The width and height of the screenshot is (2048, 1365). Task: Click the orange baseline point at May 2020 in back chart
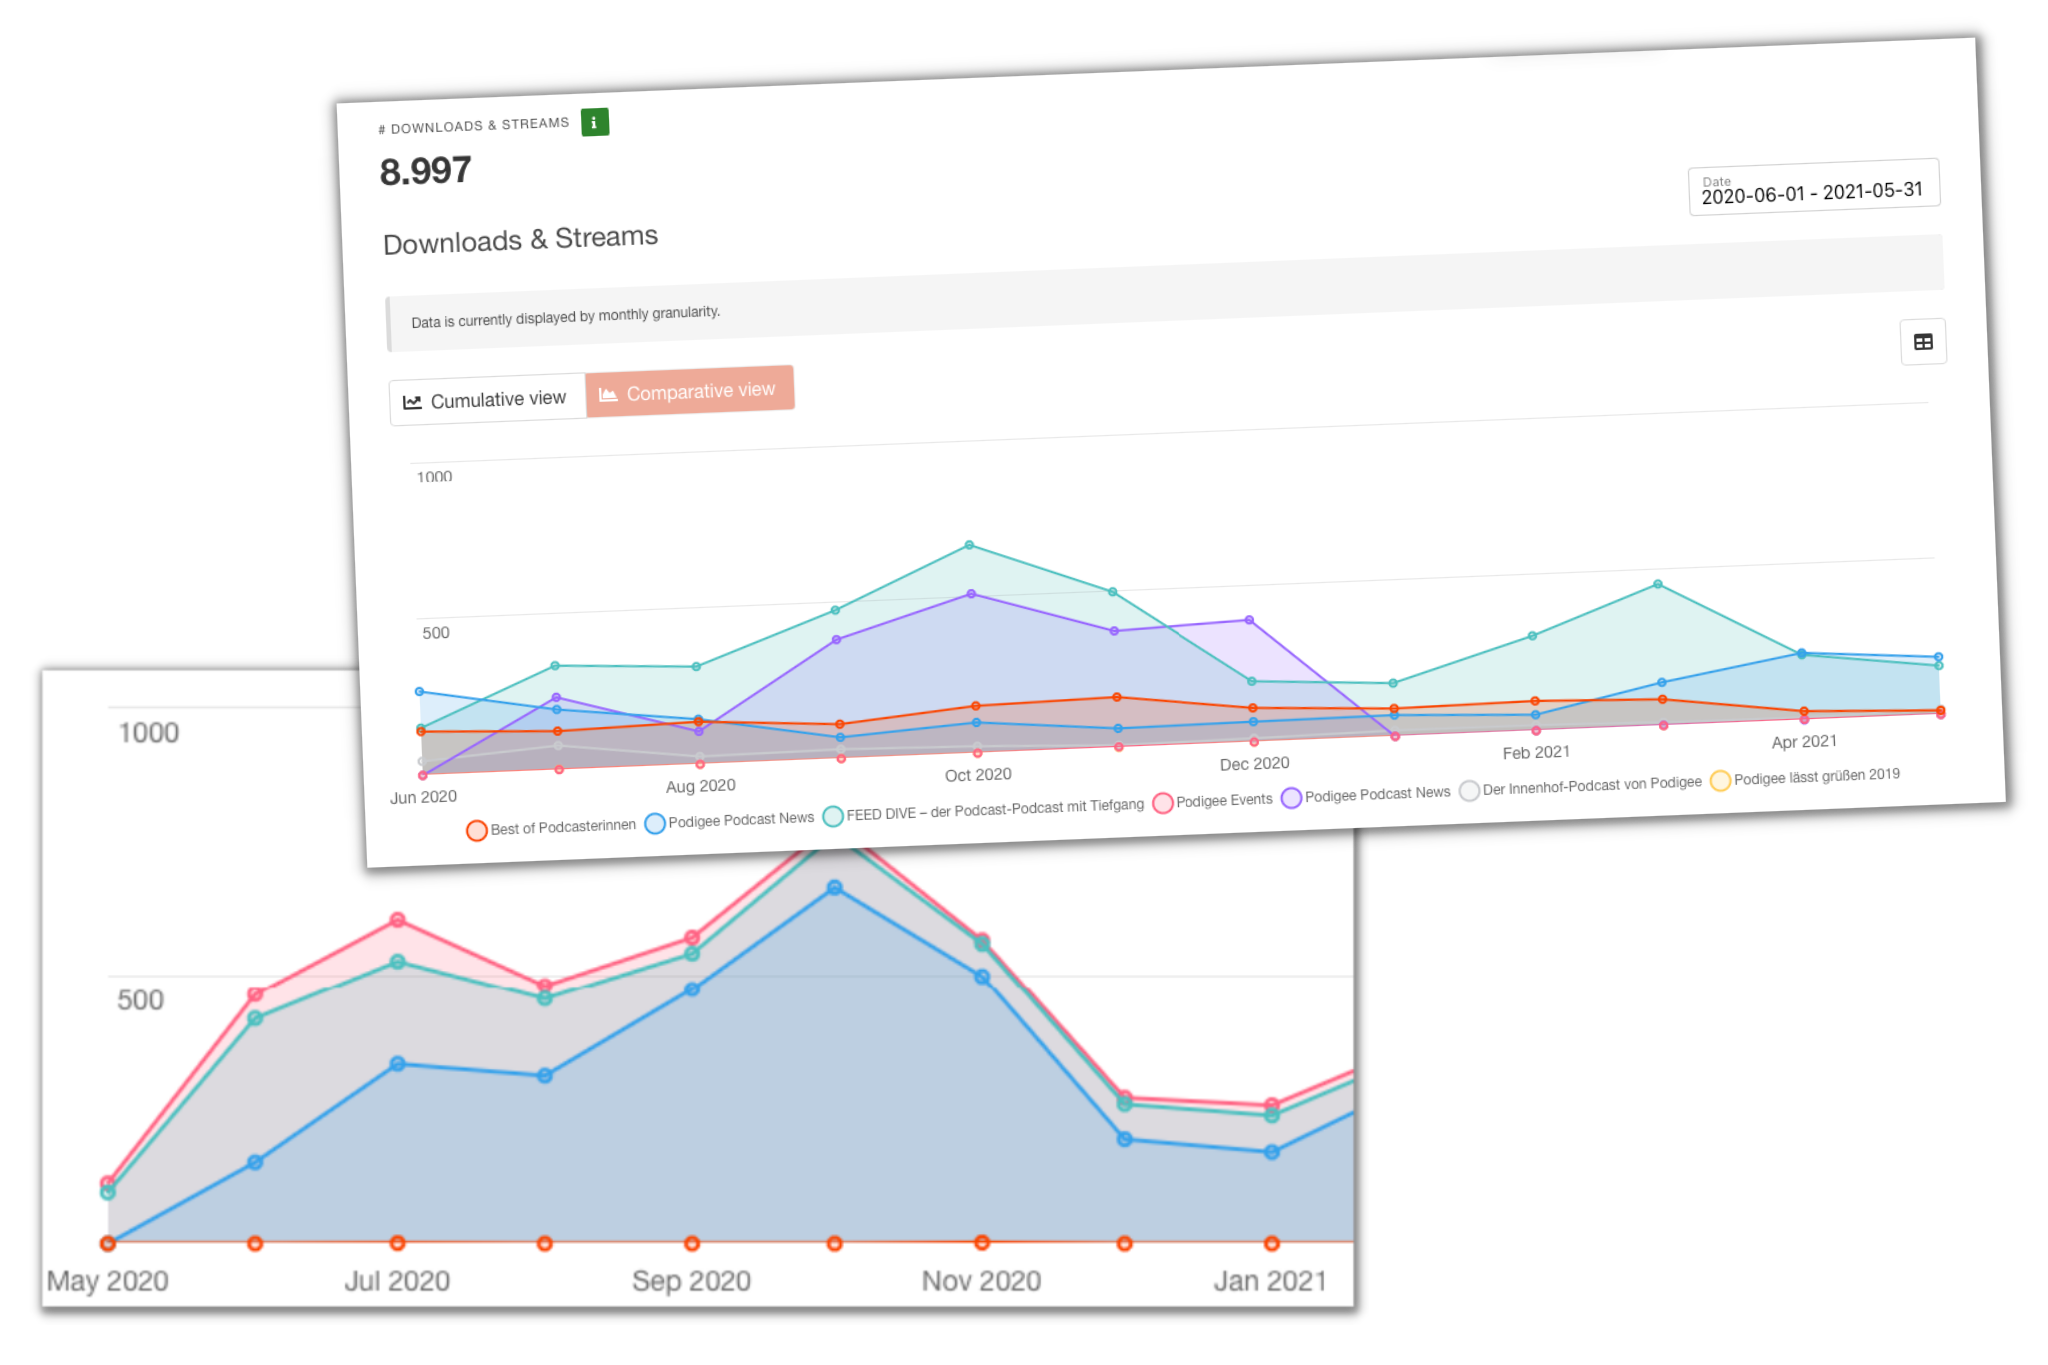[108, 1243]
